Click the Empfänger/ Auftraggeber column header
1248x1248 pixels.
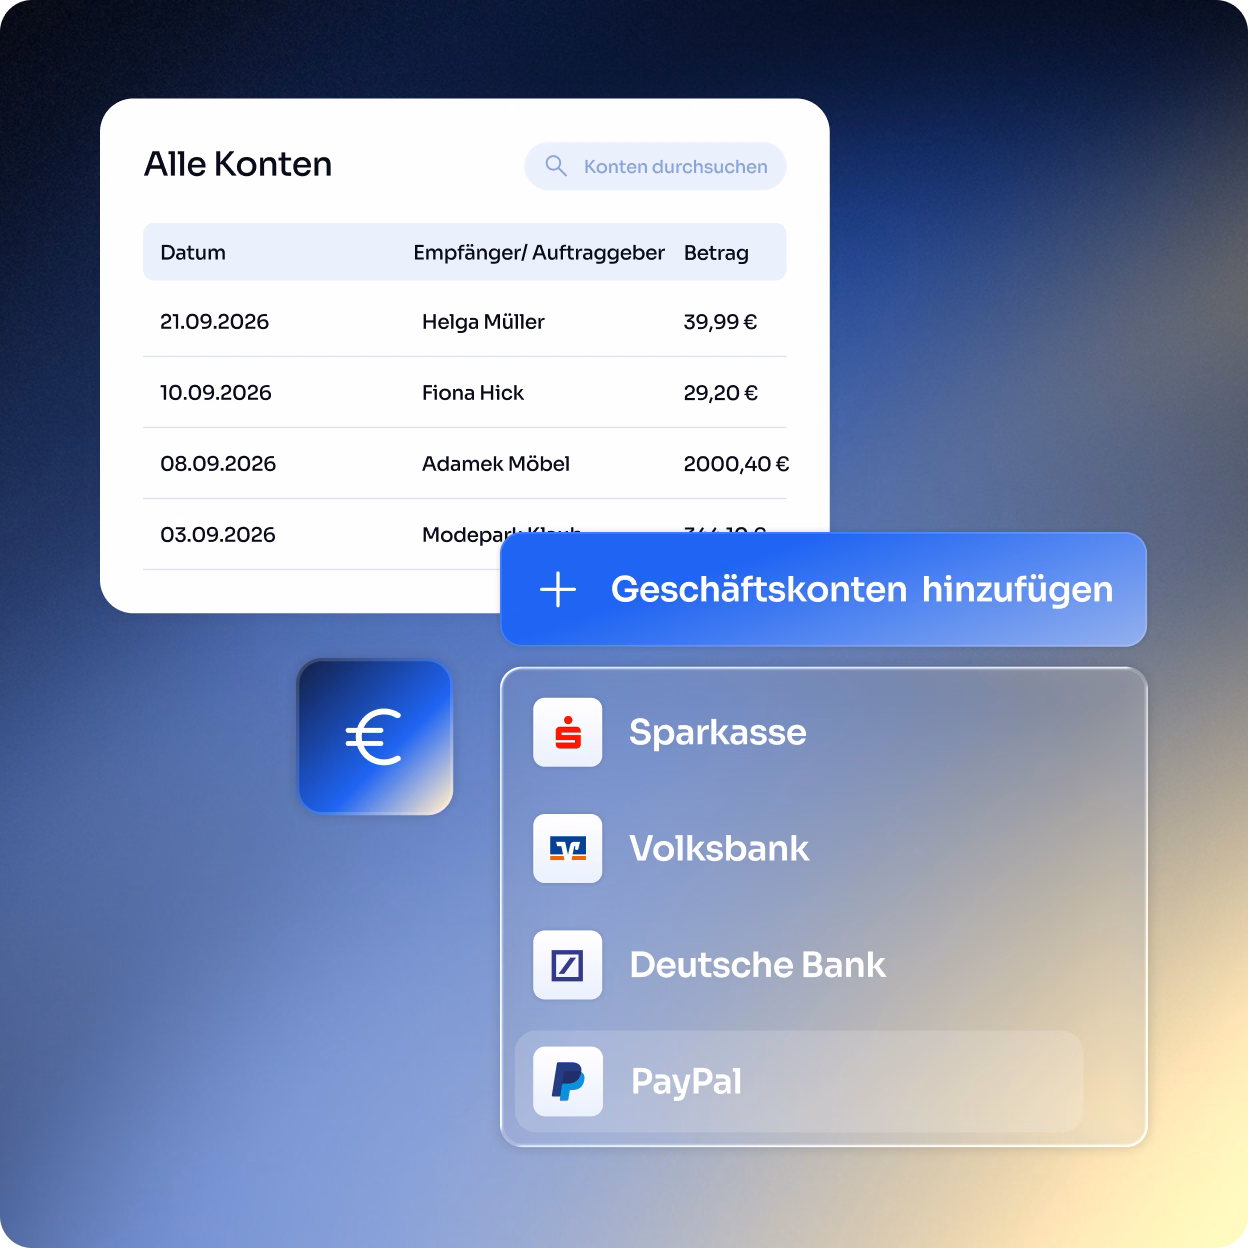539,253
